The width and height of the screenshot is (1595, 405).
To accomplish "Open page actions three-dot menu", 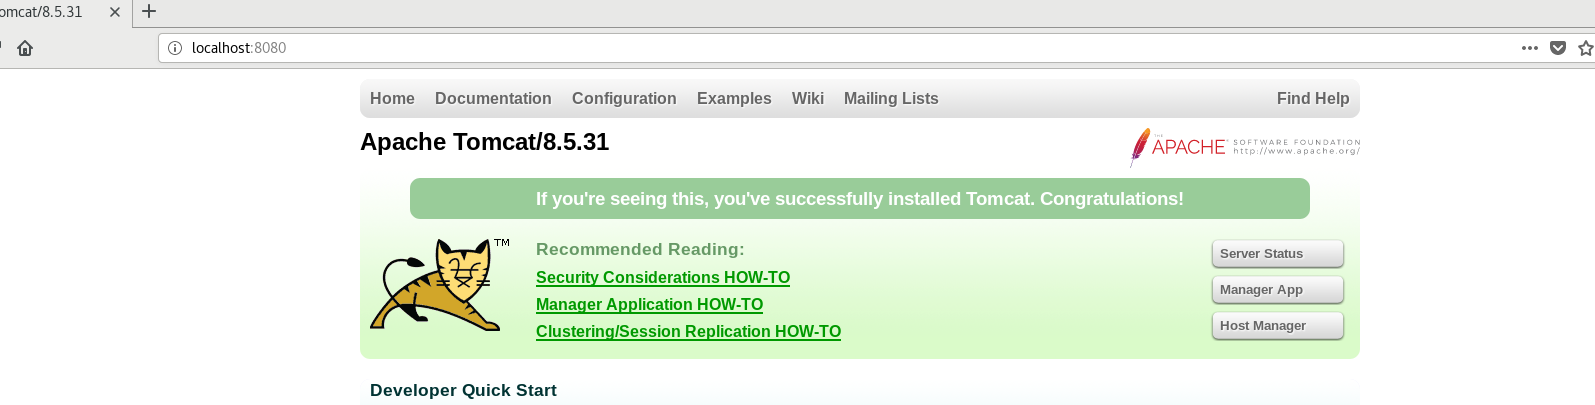I will click(1530, 48).
